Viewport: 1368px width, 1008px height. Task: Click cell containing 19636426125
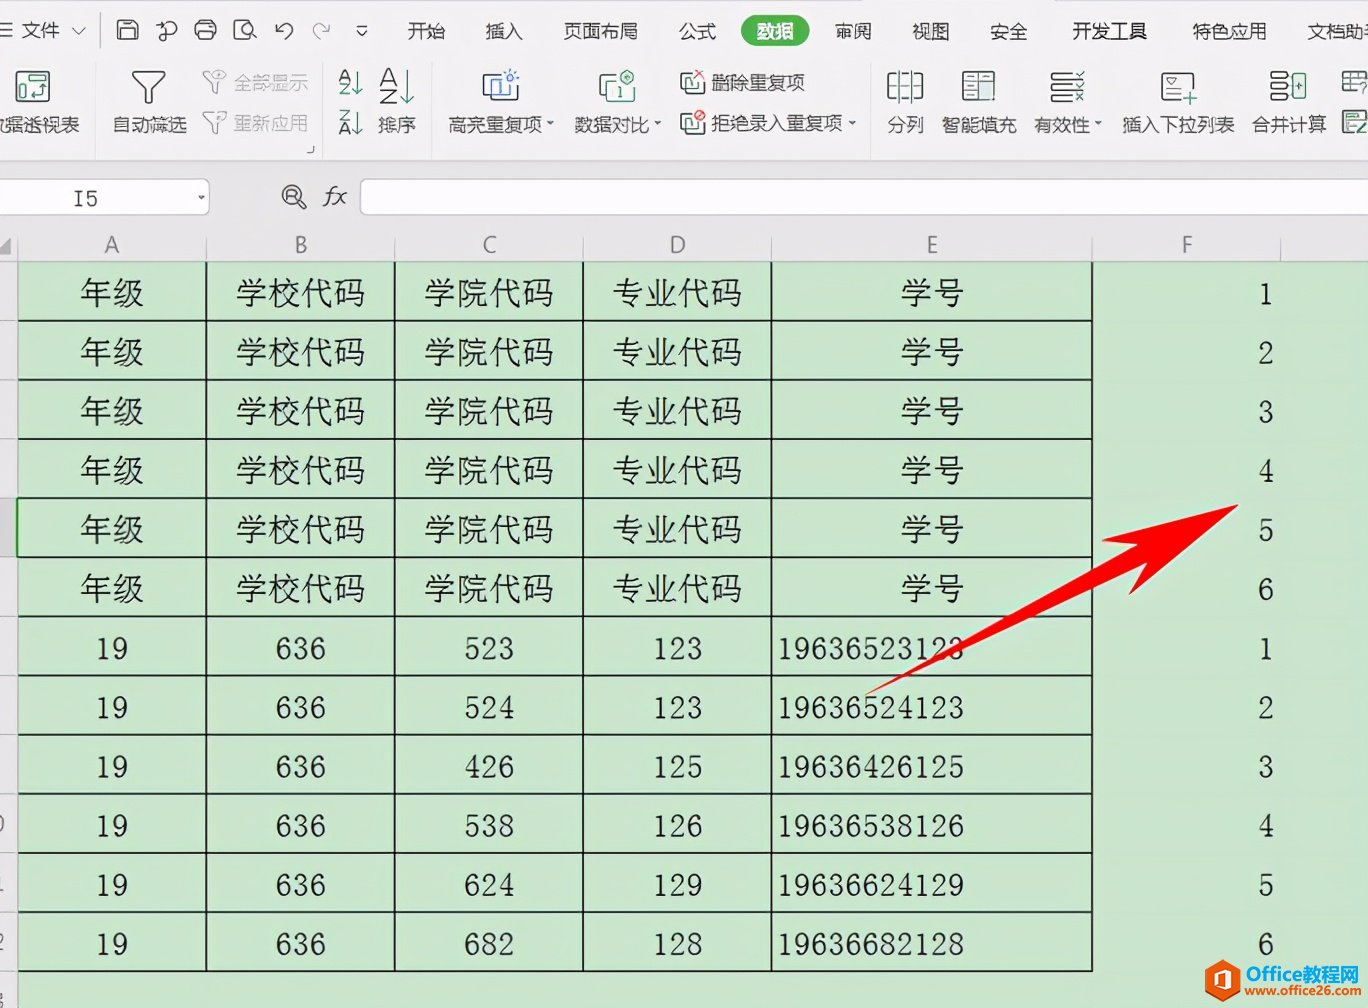[x=931, y=766]
